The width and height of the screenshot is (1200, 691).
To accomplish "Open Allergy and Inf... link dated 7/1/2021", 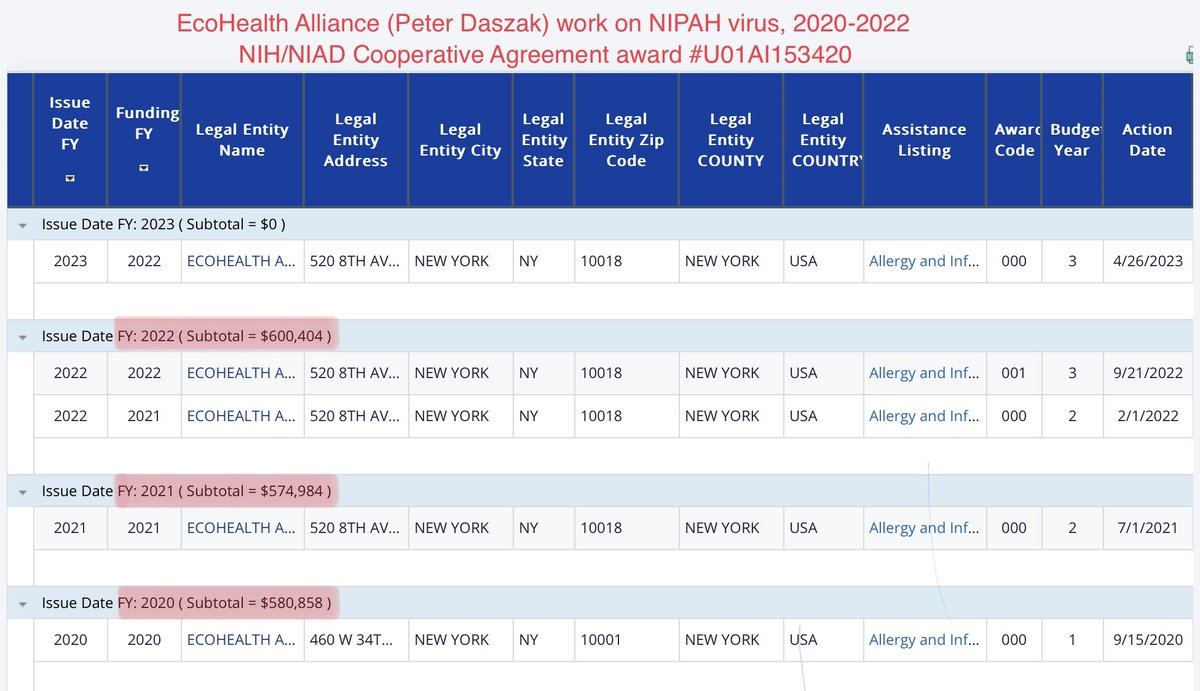I will 924,528.
